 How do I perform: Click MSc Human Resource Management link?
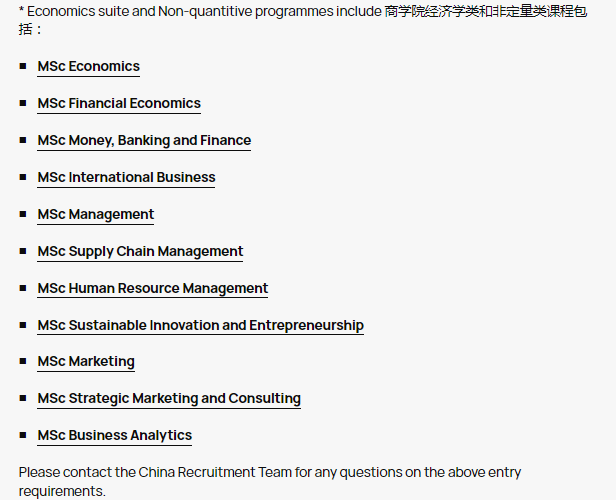153,289
